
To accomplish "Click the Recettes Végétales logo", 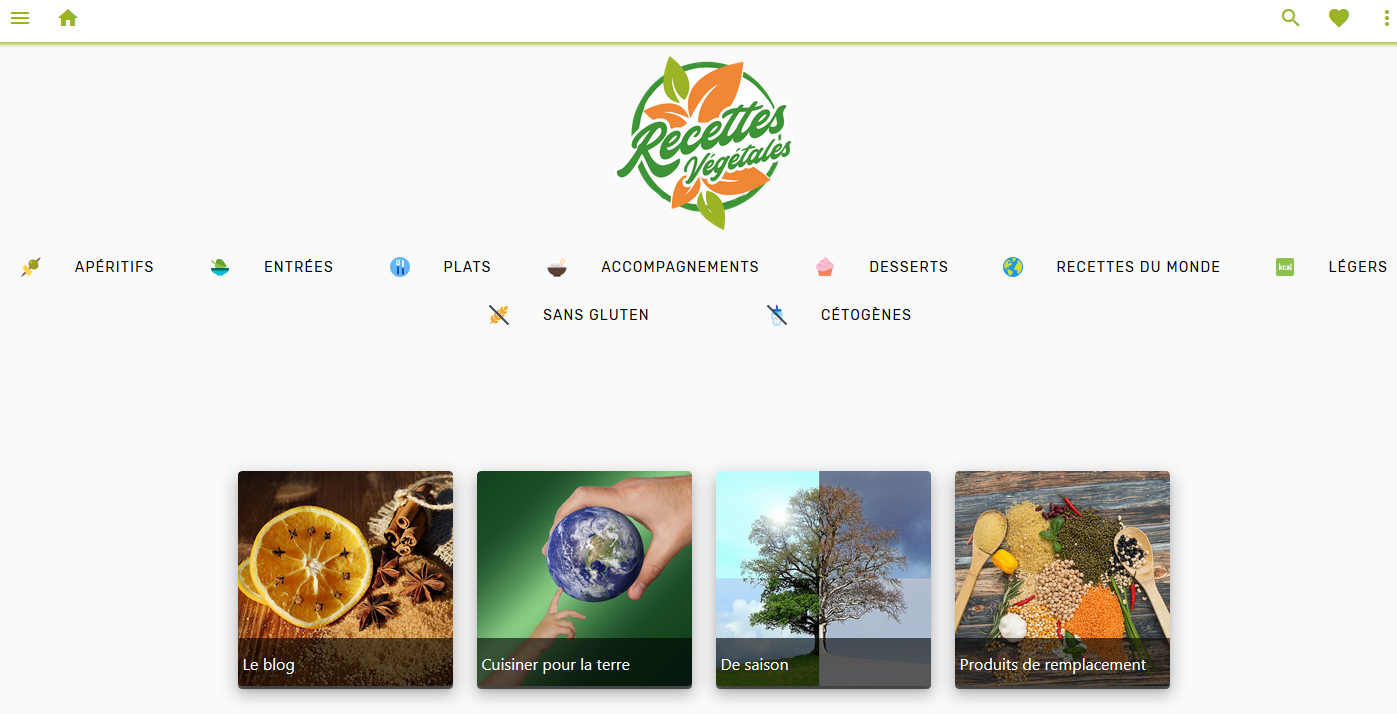I will click(704, 143).
